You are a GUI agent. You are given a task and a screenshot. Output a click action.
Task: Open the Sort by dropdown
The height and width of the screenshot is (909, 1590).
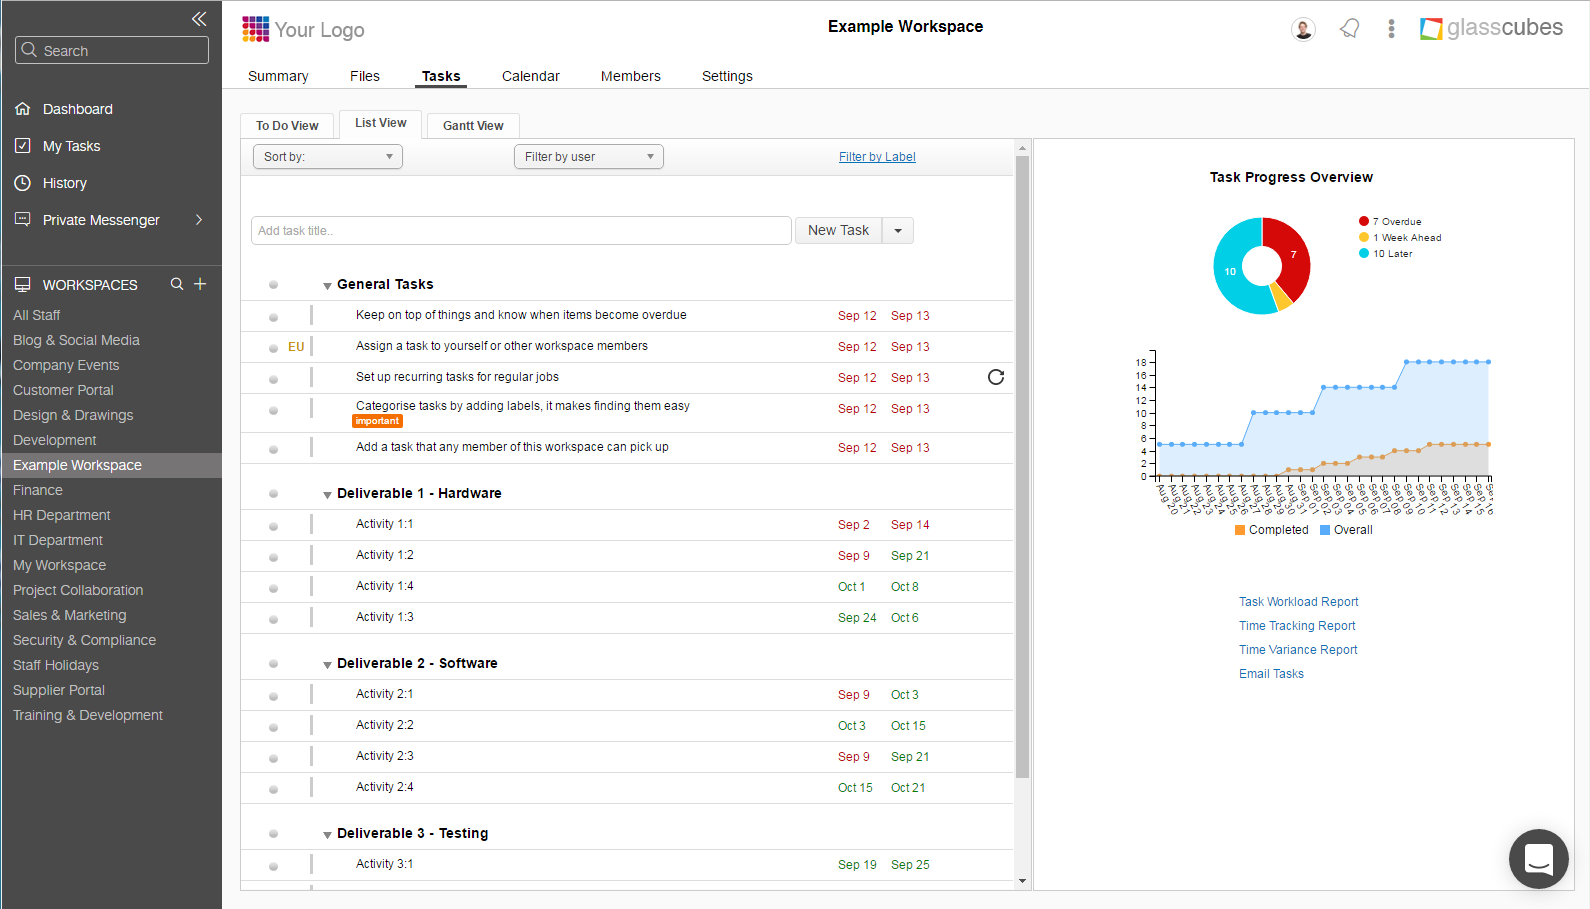pos(328,157)
